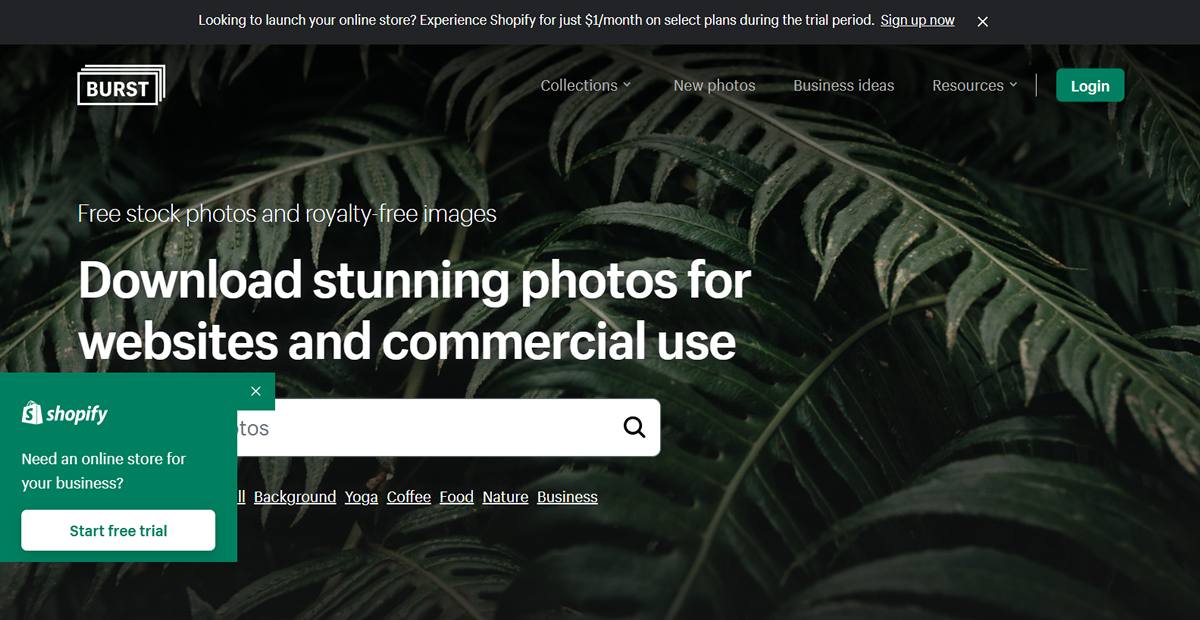1200x620 pixels.
Task: Click 'Need an online store' popup text
Action: click(104, 471)
